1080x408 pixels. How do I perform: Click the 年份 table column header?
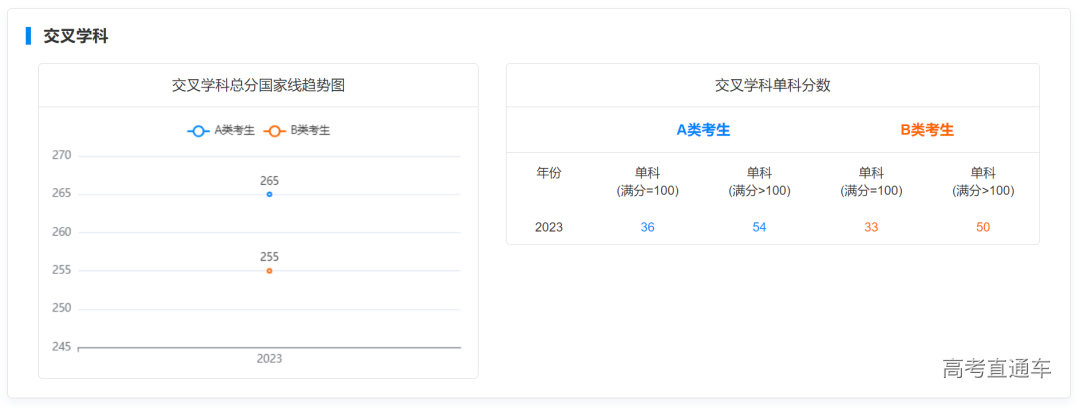(x=549, y=173)
